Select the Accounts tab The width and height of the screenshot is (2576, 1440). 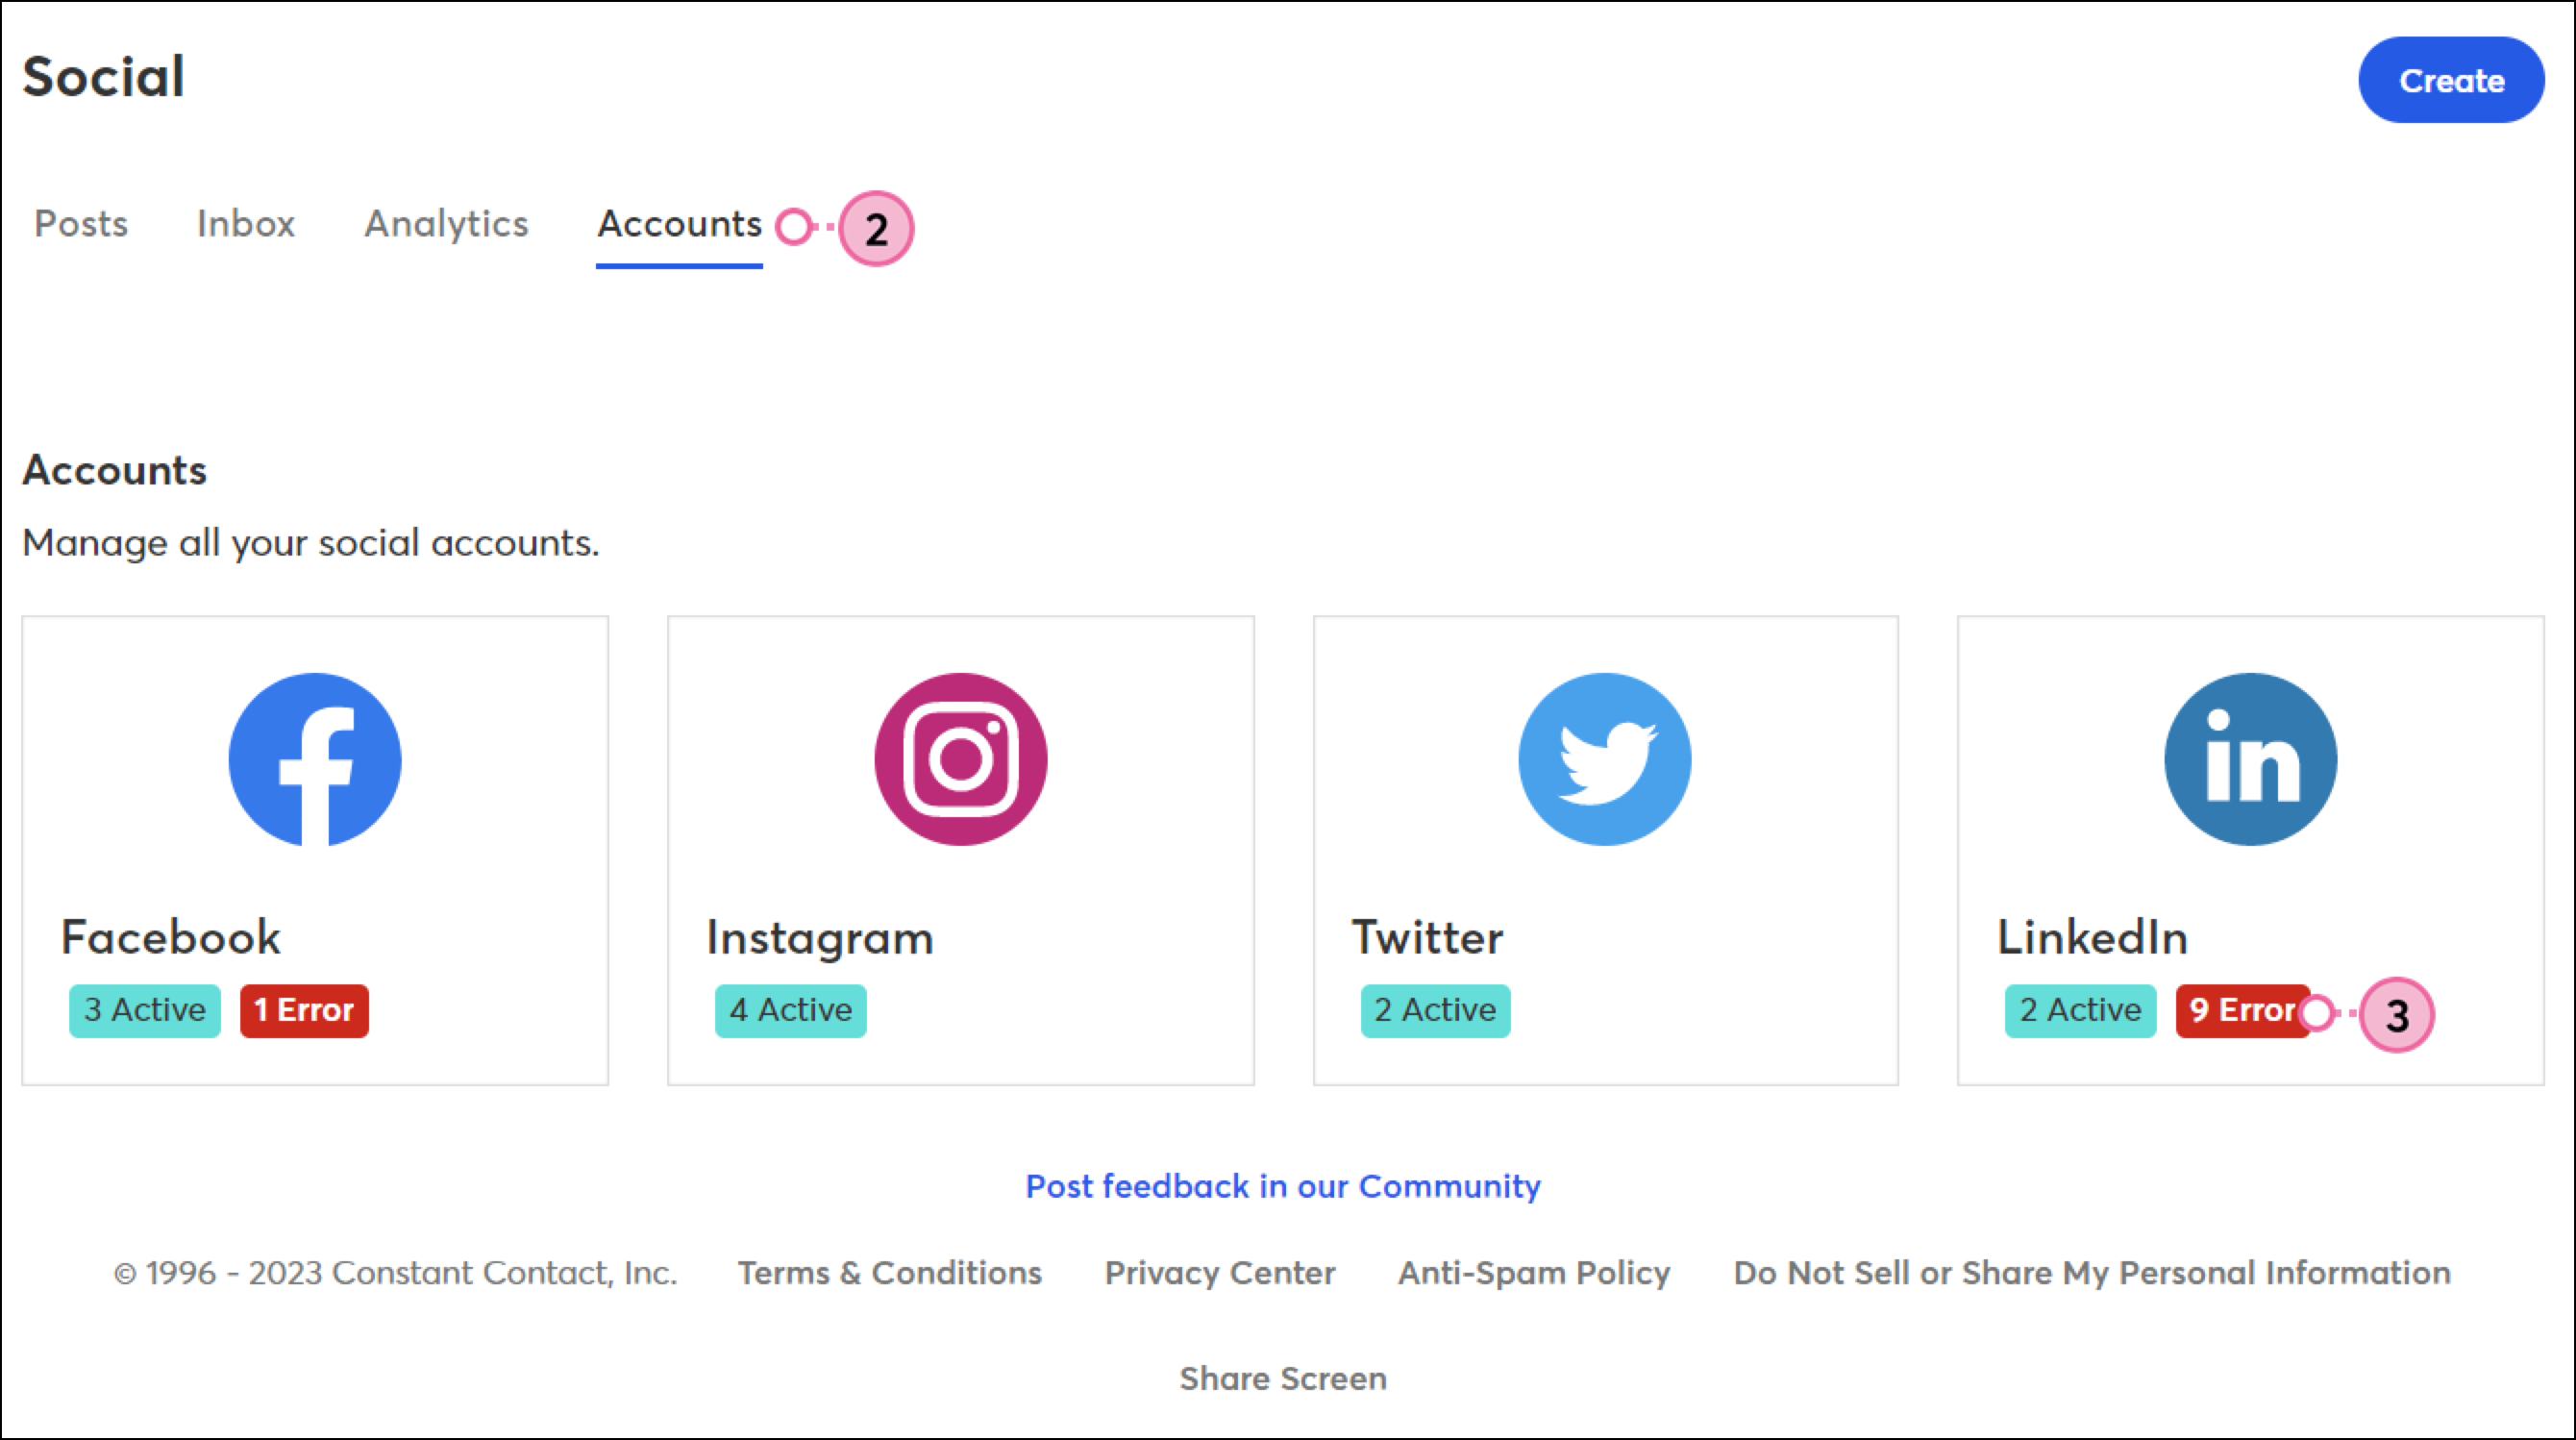coord(679,224)
